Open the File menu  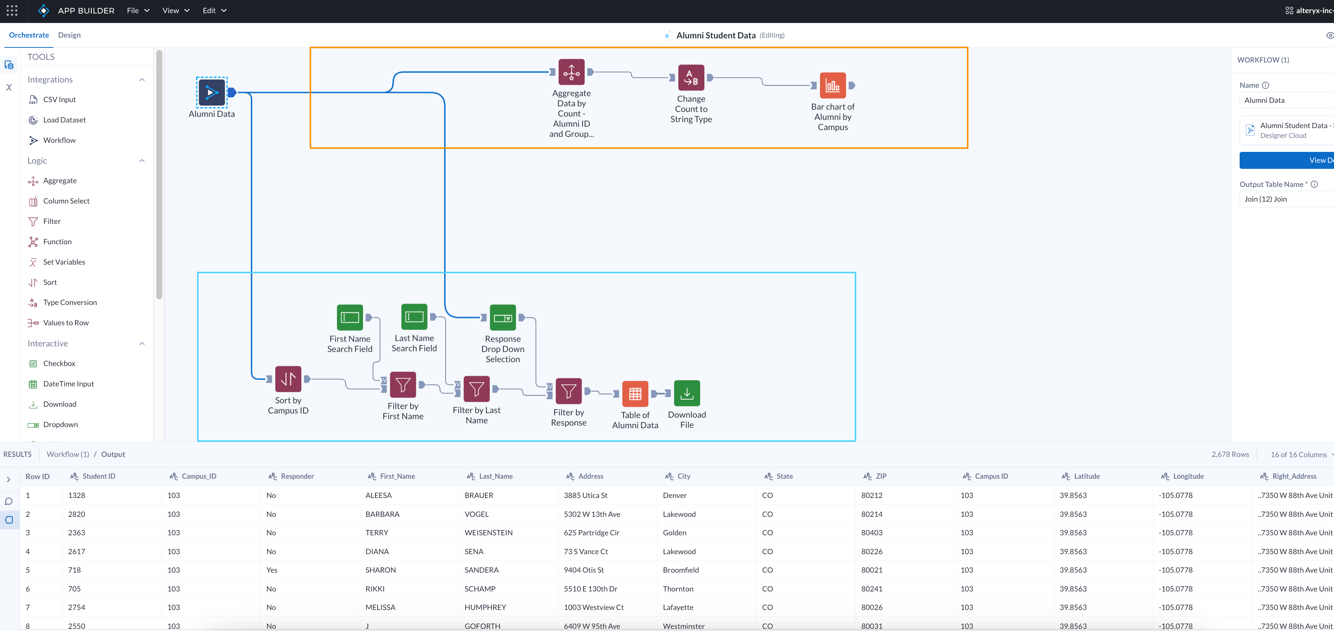136,10
